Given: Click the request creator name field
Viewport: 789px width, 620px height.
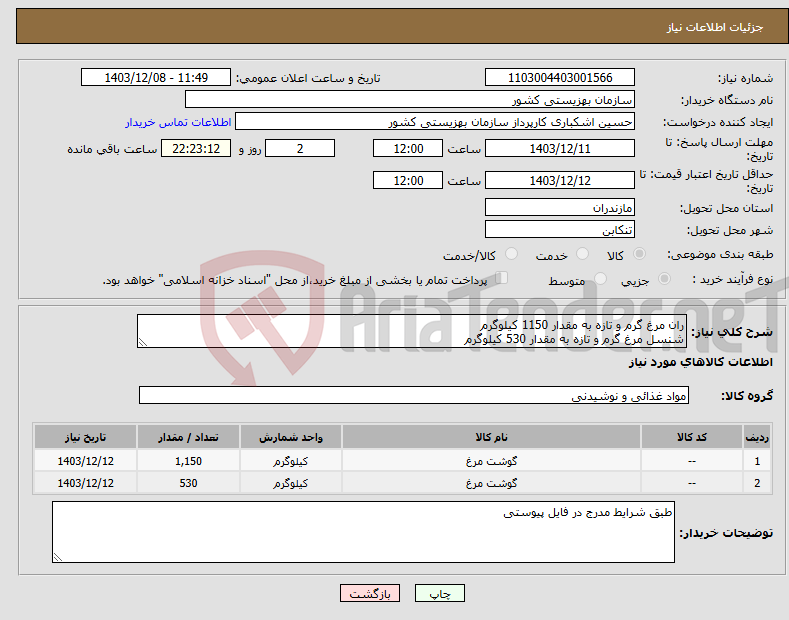Looking at the screenshot, I should [x=435, y=122].
